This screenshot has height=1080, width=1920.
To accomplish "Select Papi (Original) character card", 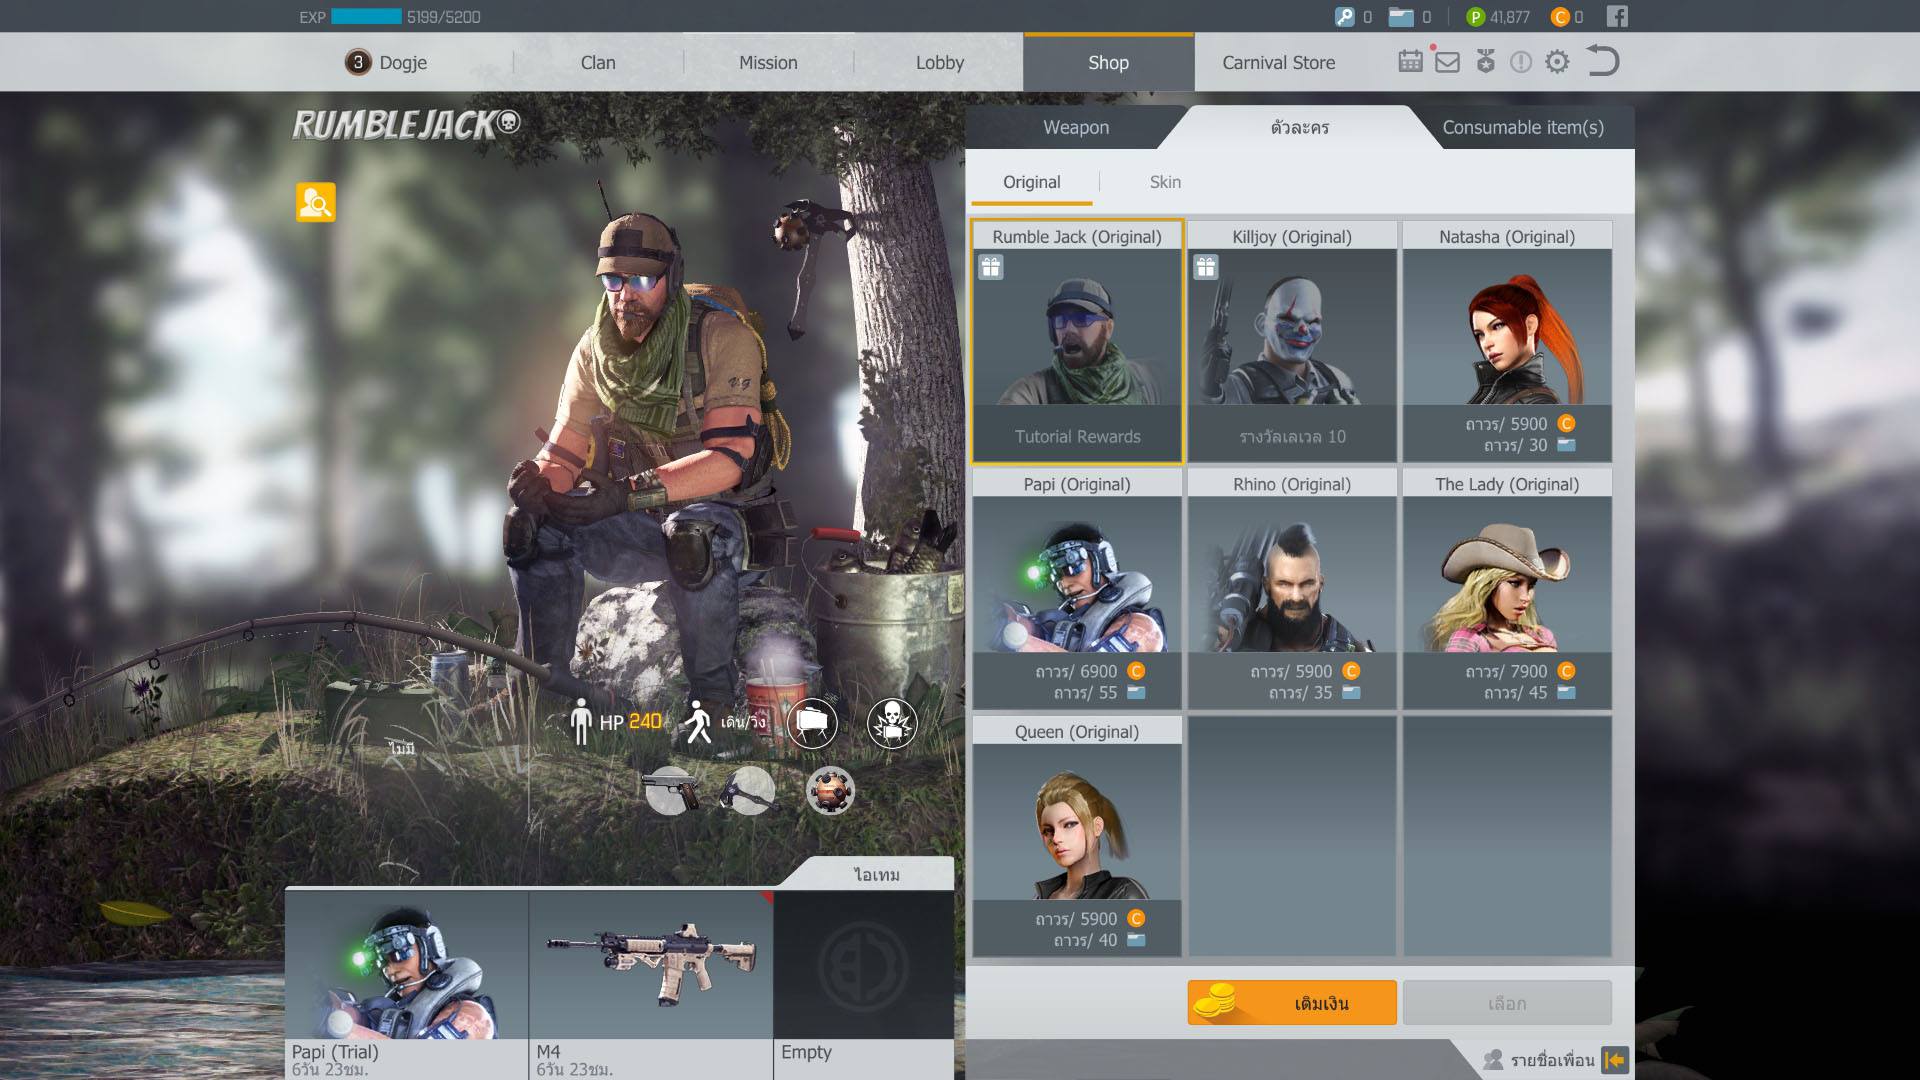I will click(x=1077, y=590).
